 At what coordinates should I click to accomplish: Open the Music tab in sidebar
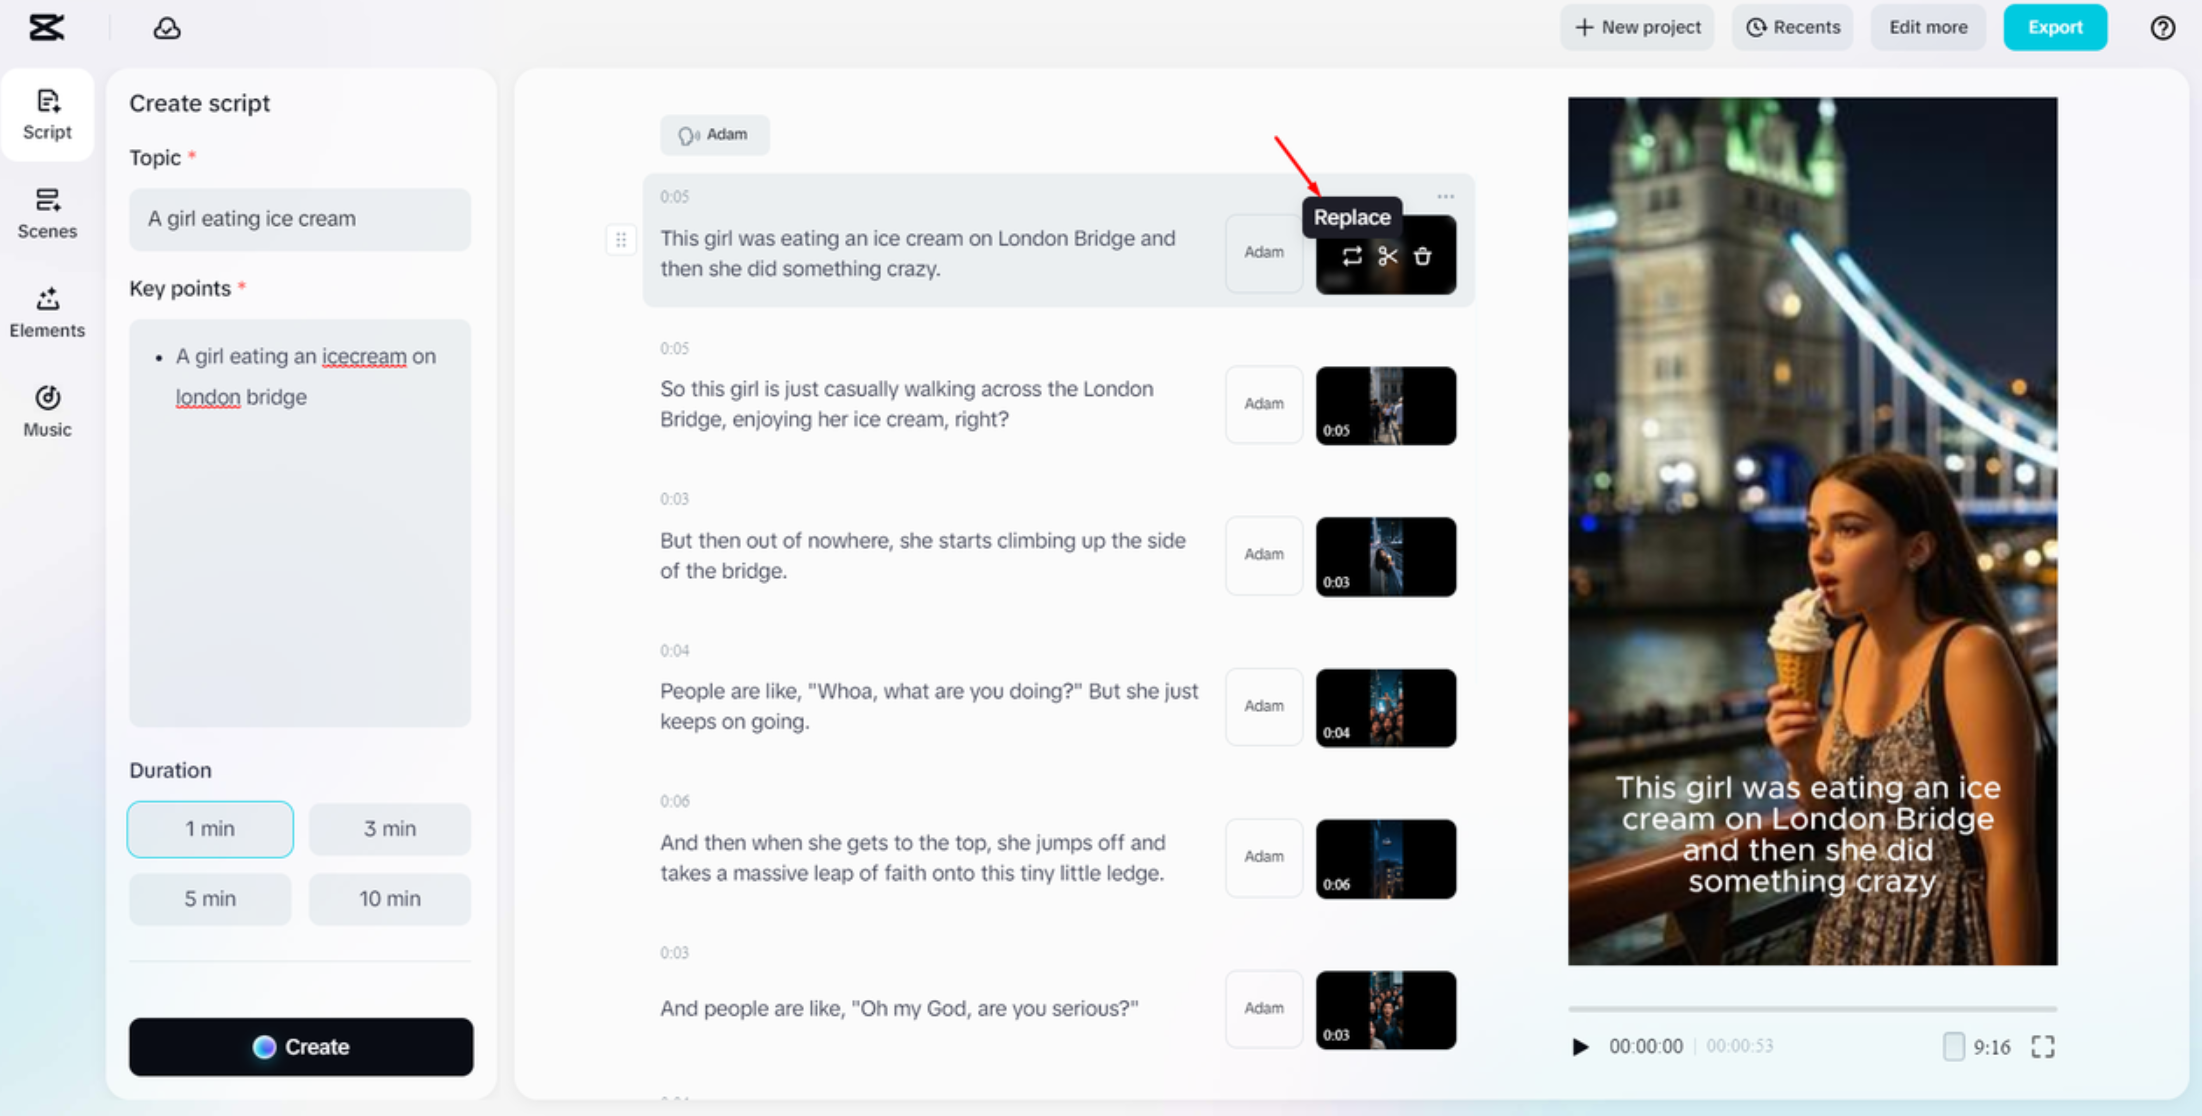[47, 411]
